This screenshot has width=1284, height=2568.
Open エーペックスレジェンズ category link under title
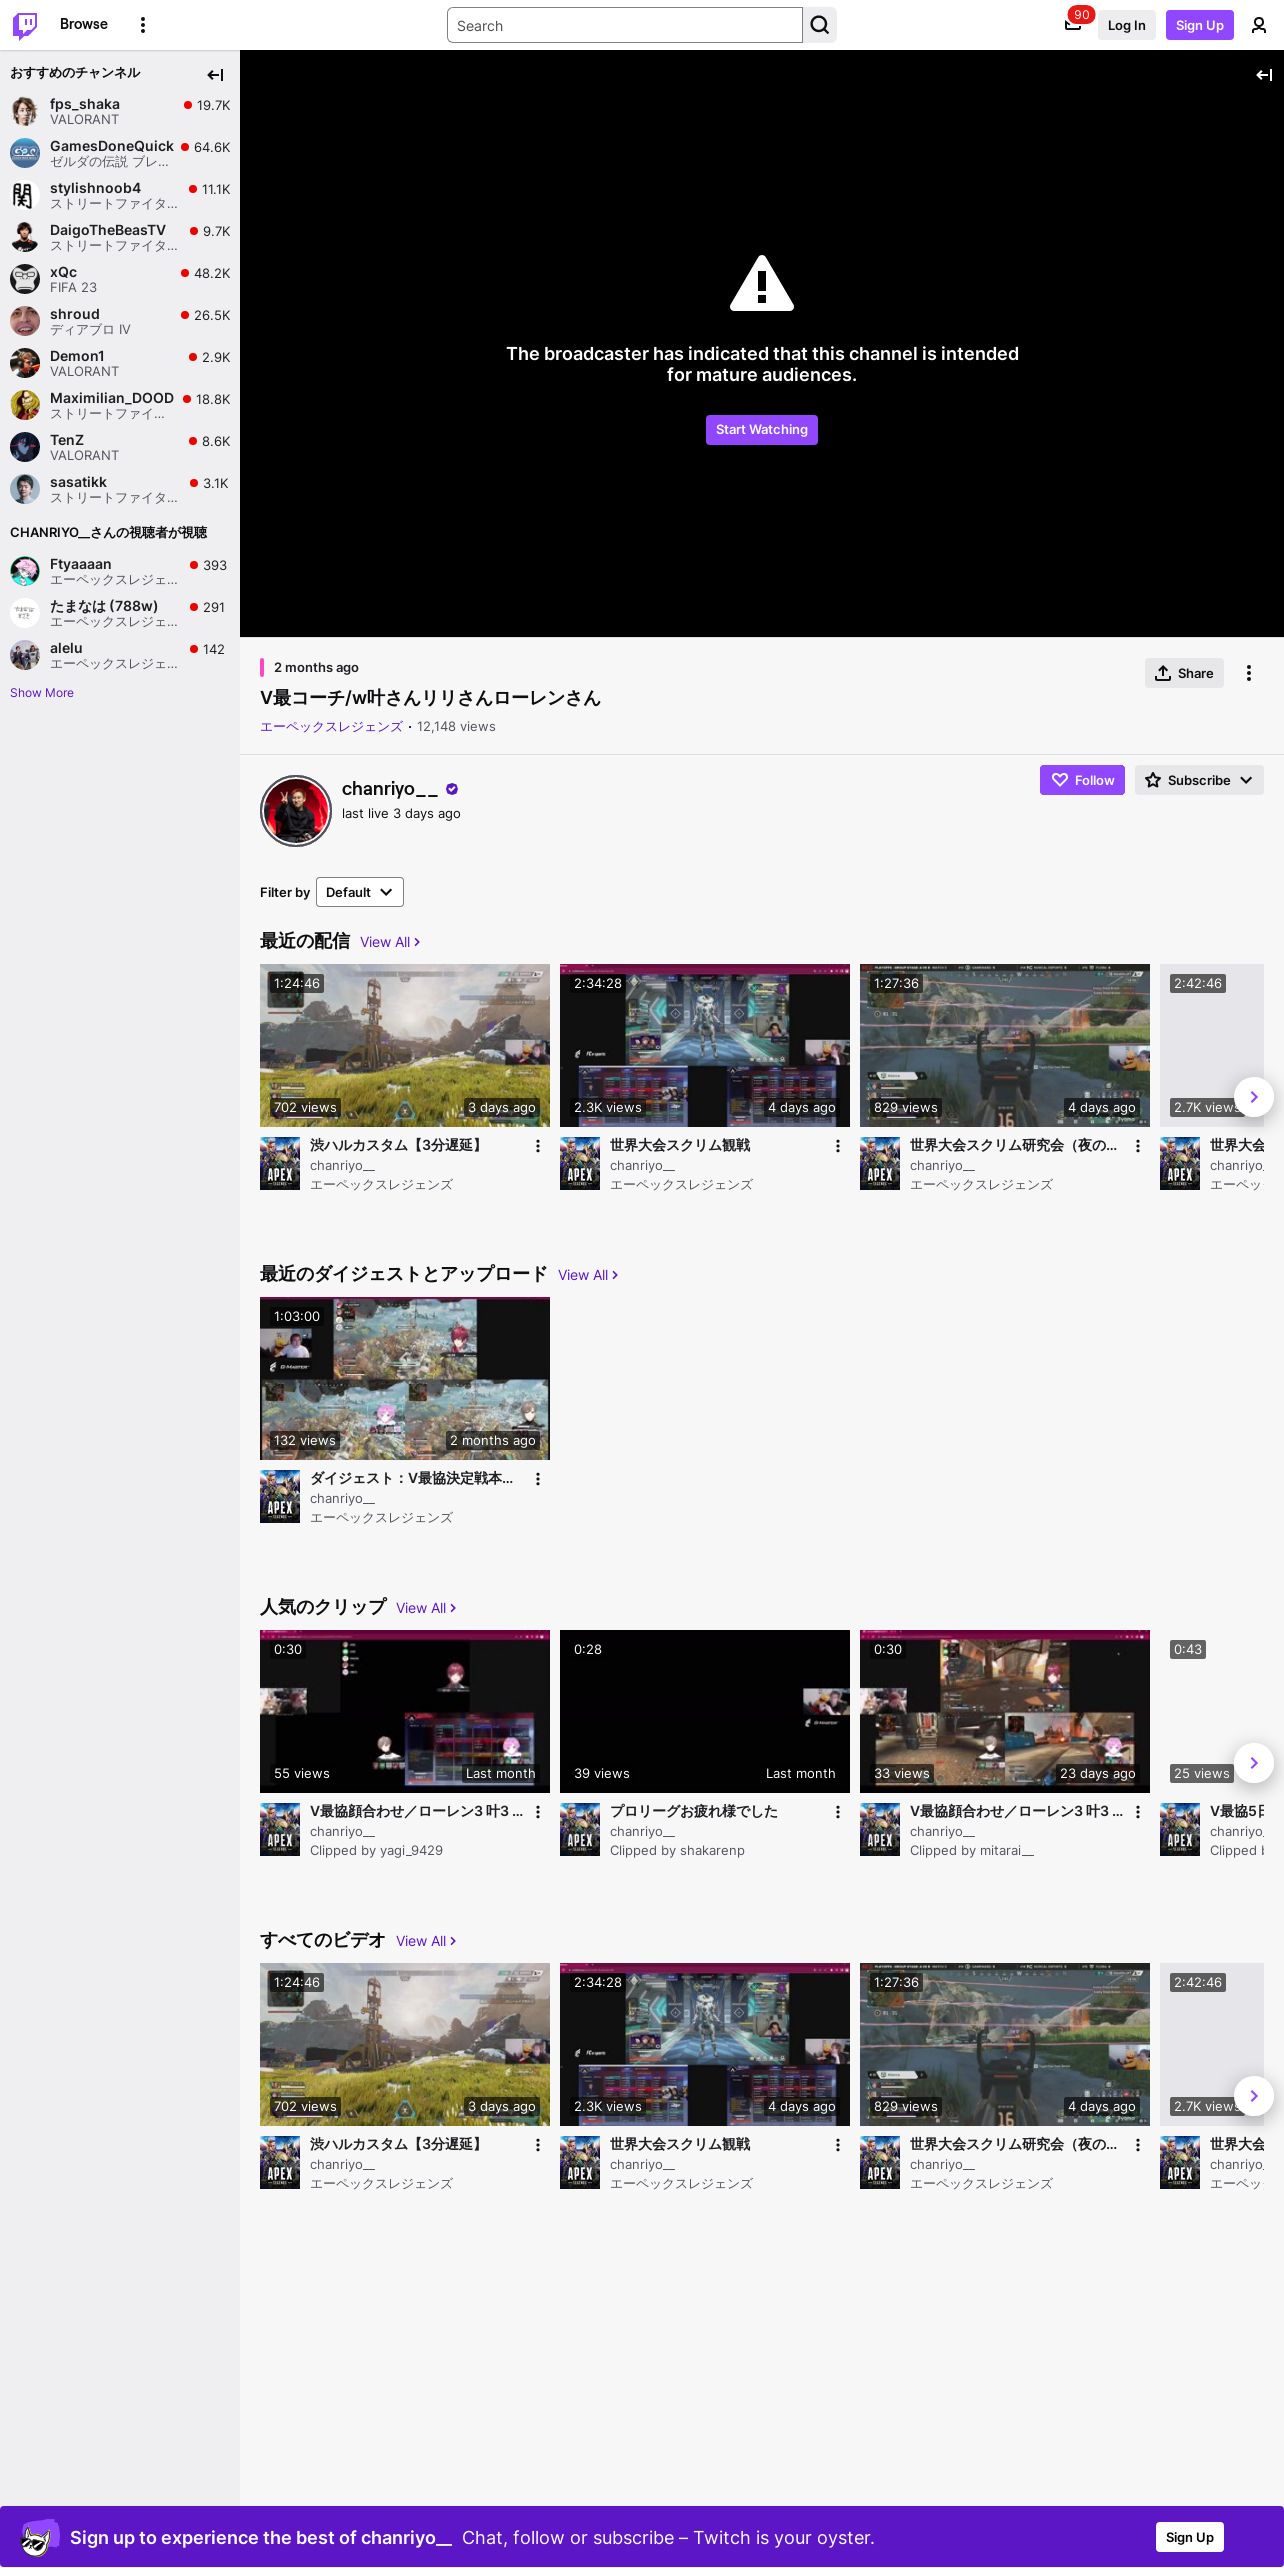click(331, 727)
